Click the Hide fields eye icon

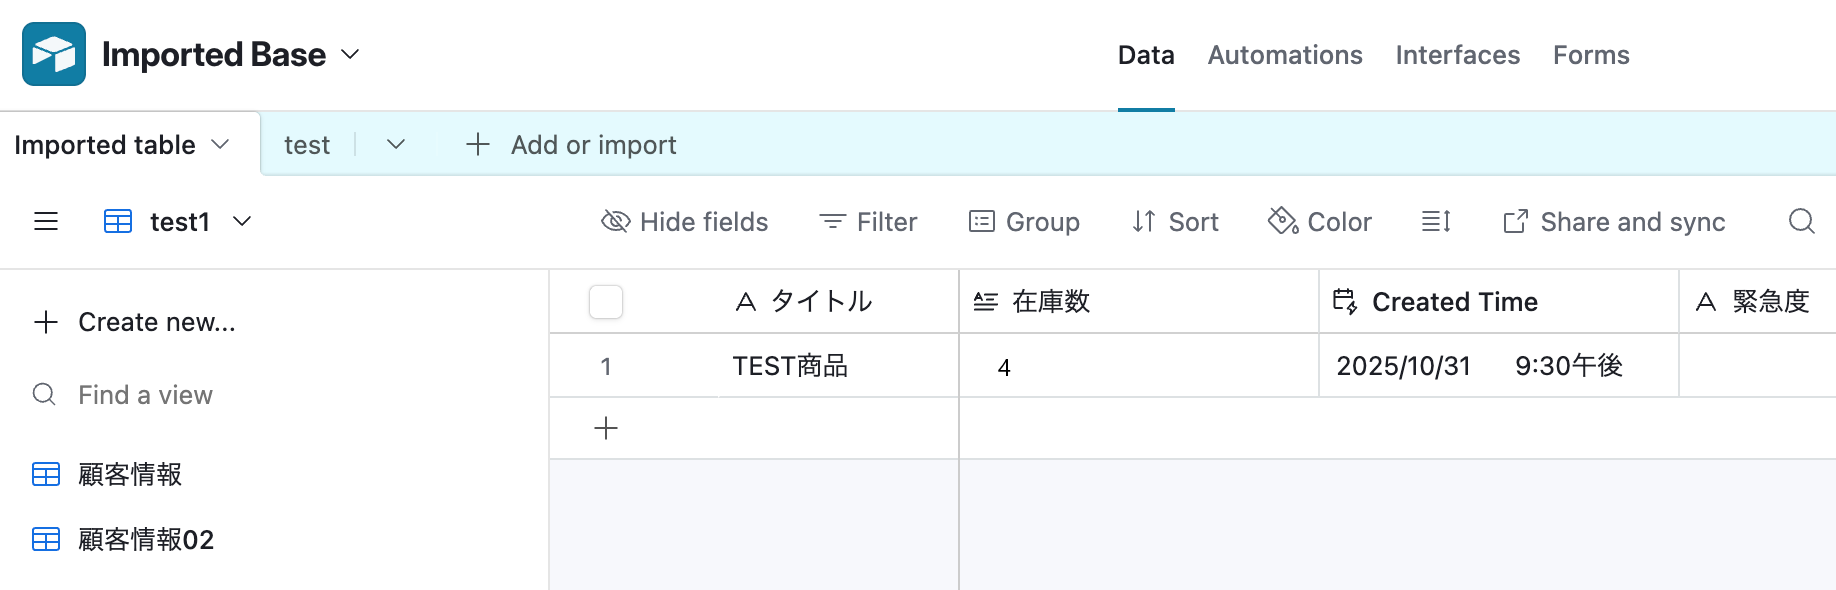click(x=616, y=221)
